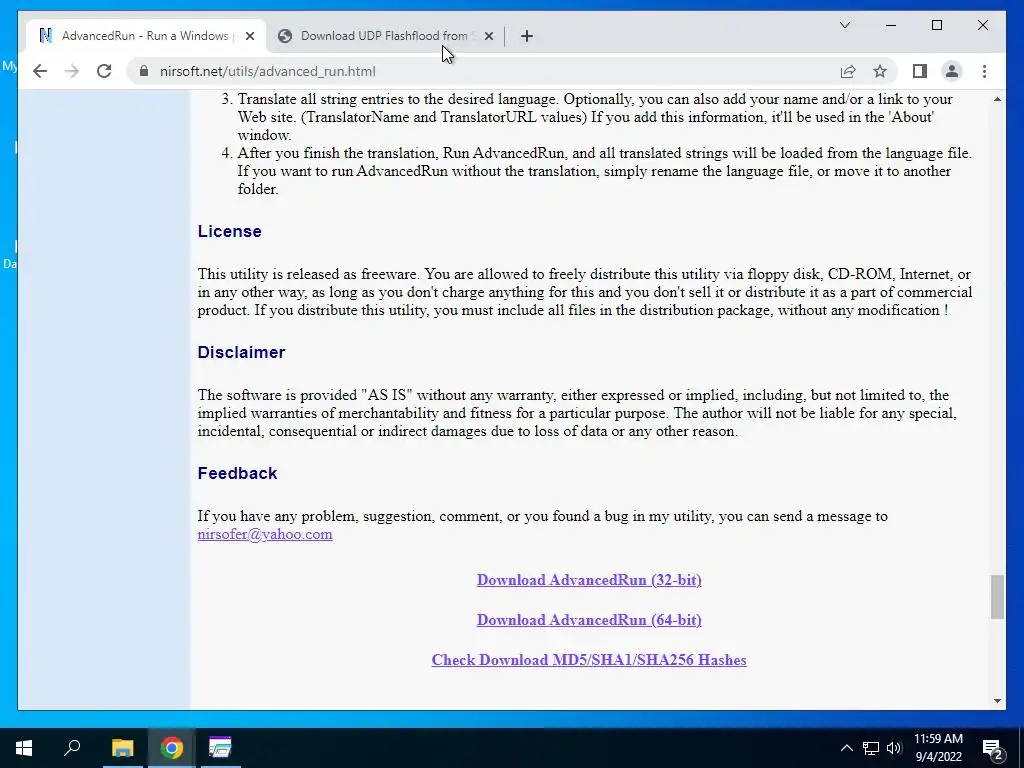This screenshot has width=1024, height=768.
Task: Maximize the Chrome window
Action: 936,25
